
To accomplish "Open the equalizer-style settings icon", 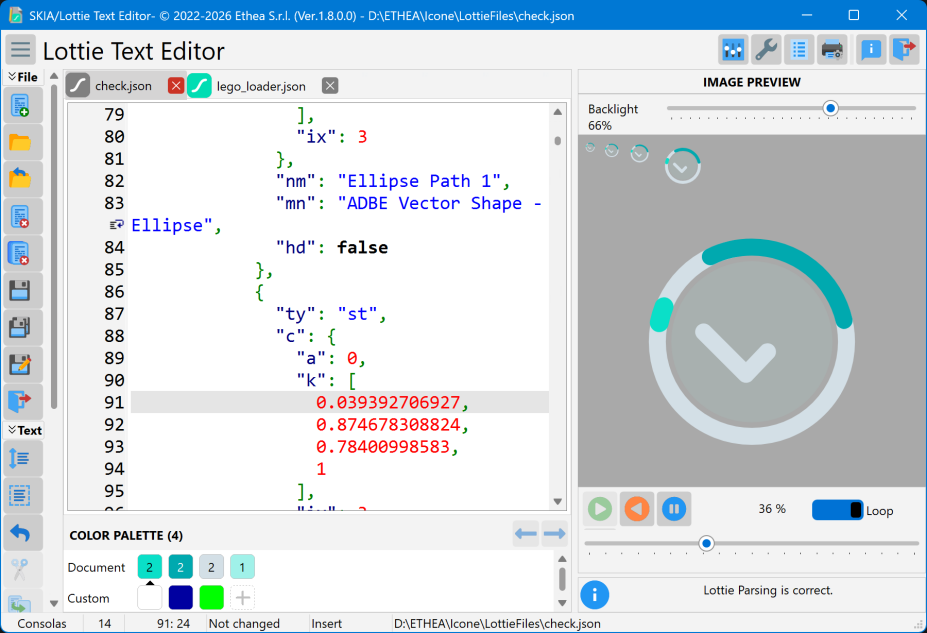I will (x=733, y=50).
